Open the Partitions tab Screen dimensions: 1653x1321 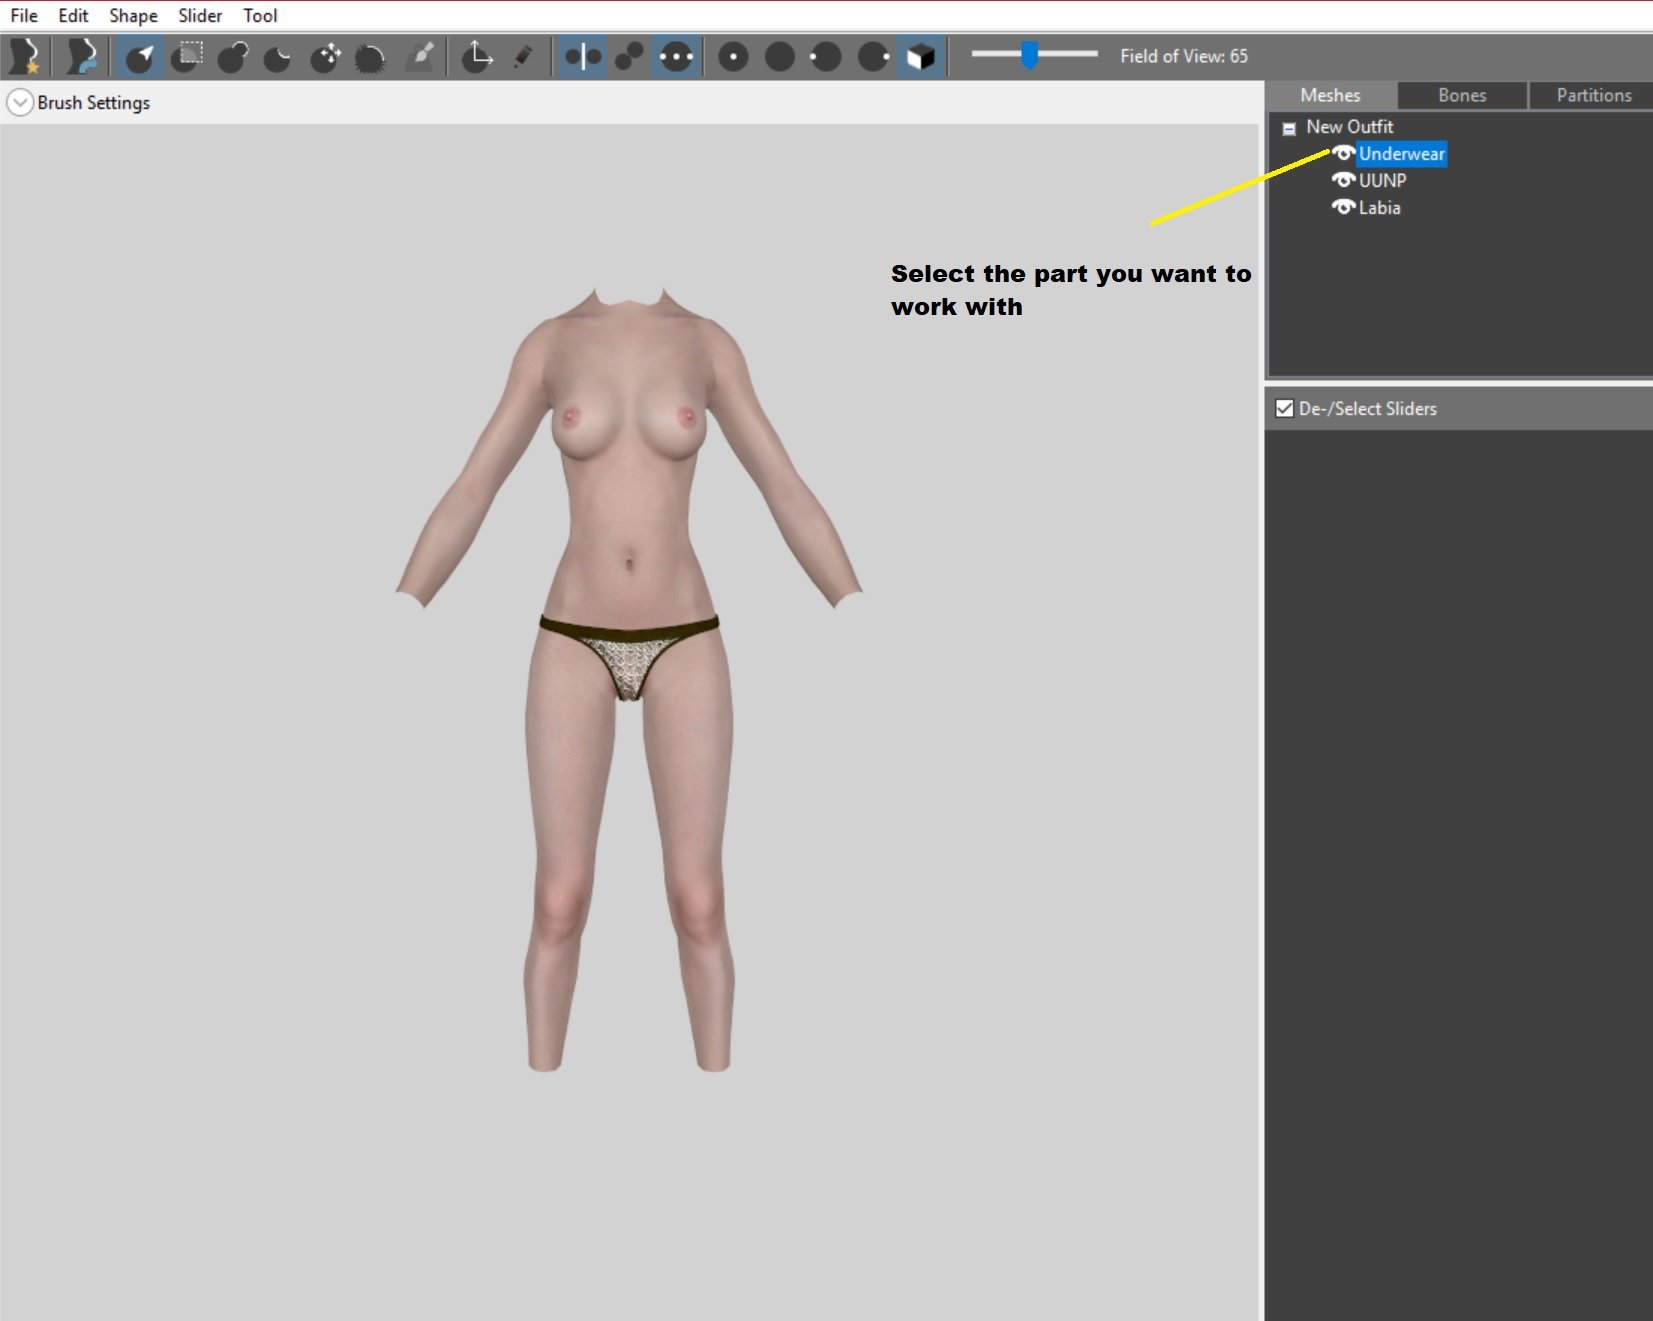(x=1593, y=95)
